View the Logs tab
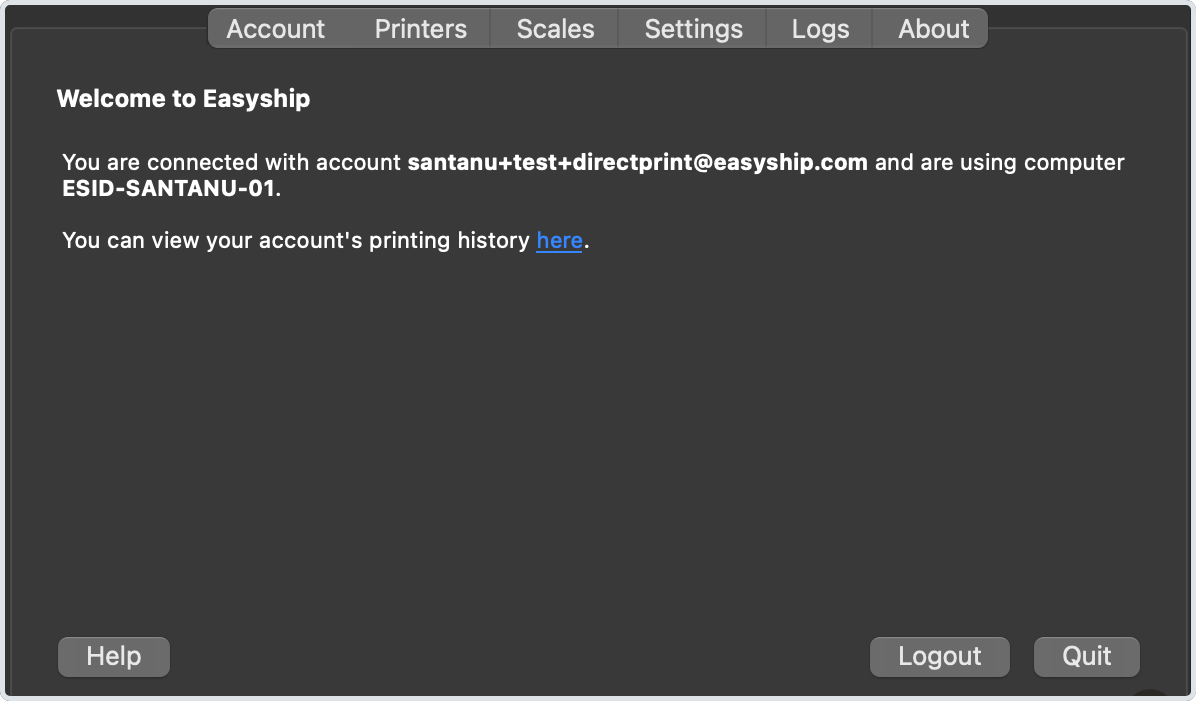 coord(819,29)
